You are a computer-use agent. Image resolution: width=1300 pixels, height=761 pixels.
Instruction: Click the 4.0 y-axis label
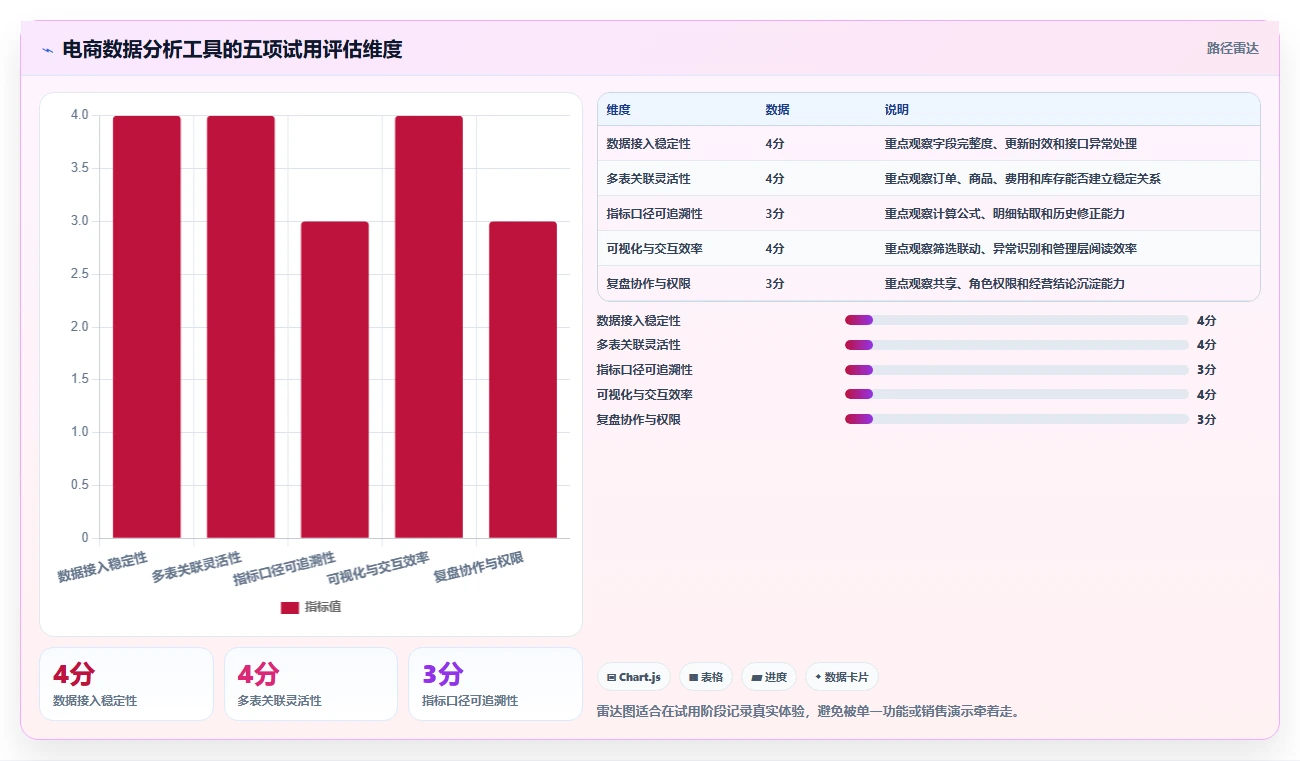pos(80,115)
